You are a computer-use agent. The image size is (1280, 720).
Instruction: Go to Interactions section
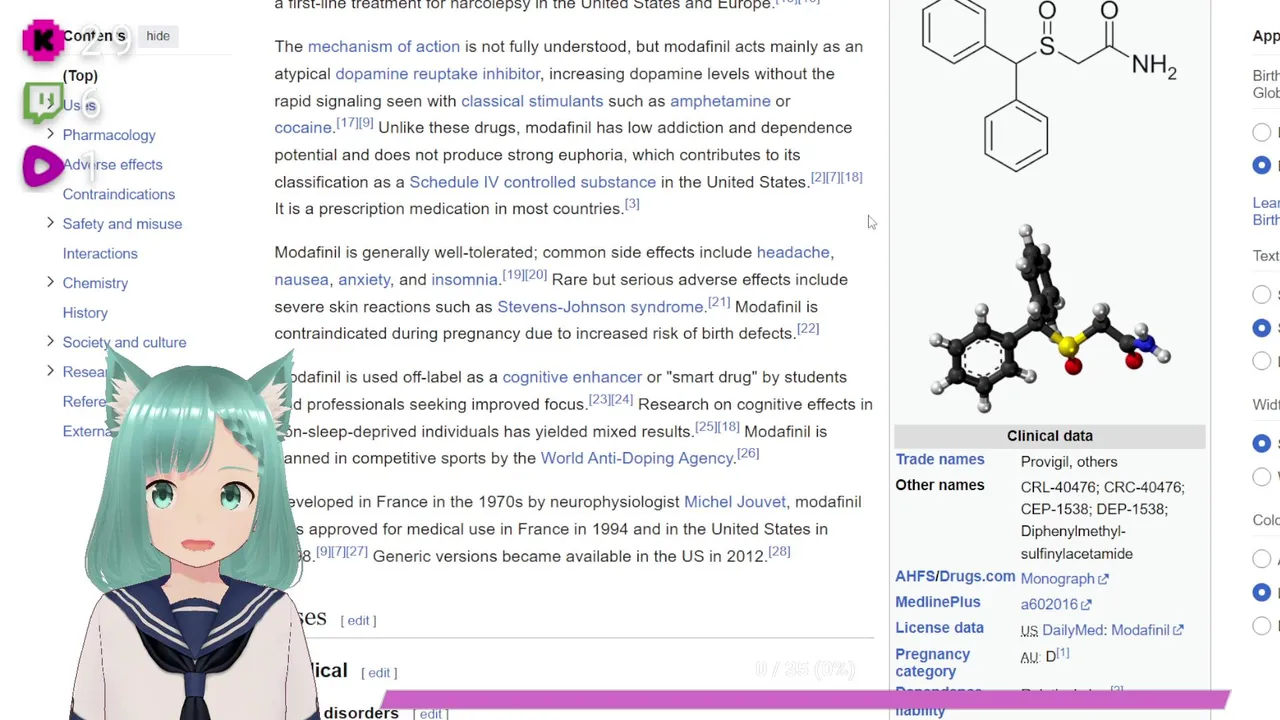click(x=100, y=254)
